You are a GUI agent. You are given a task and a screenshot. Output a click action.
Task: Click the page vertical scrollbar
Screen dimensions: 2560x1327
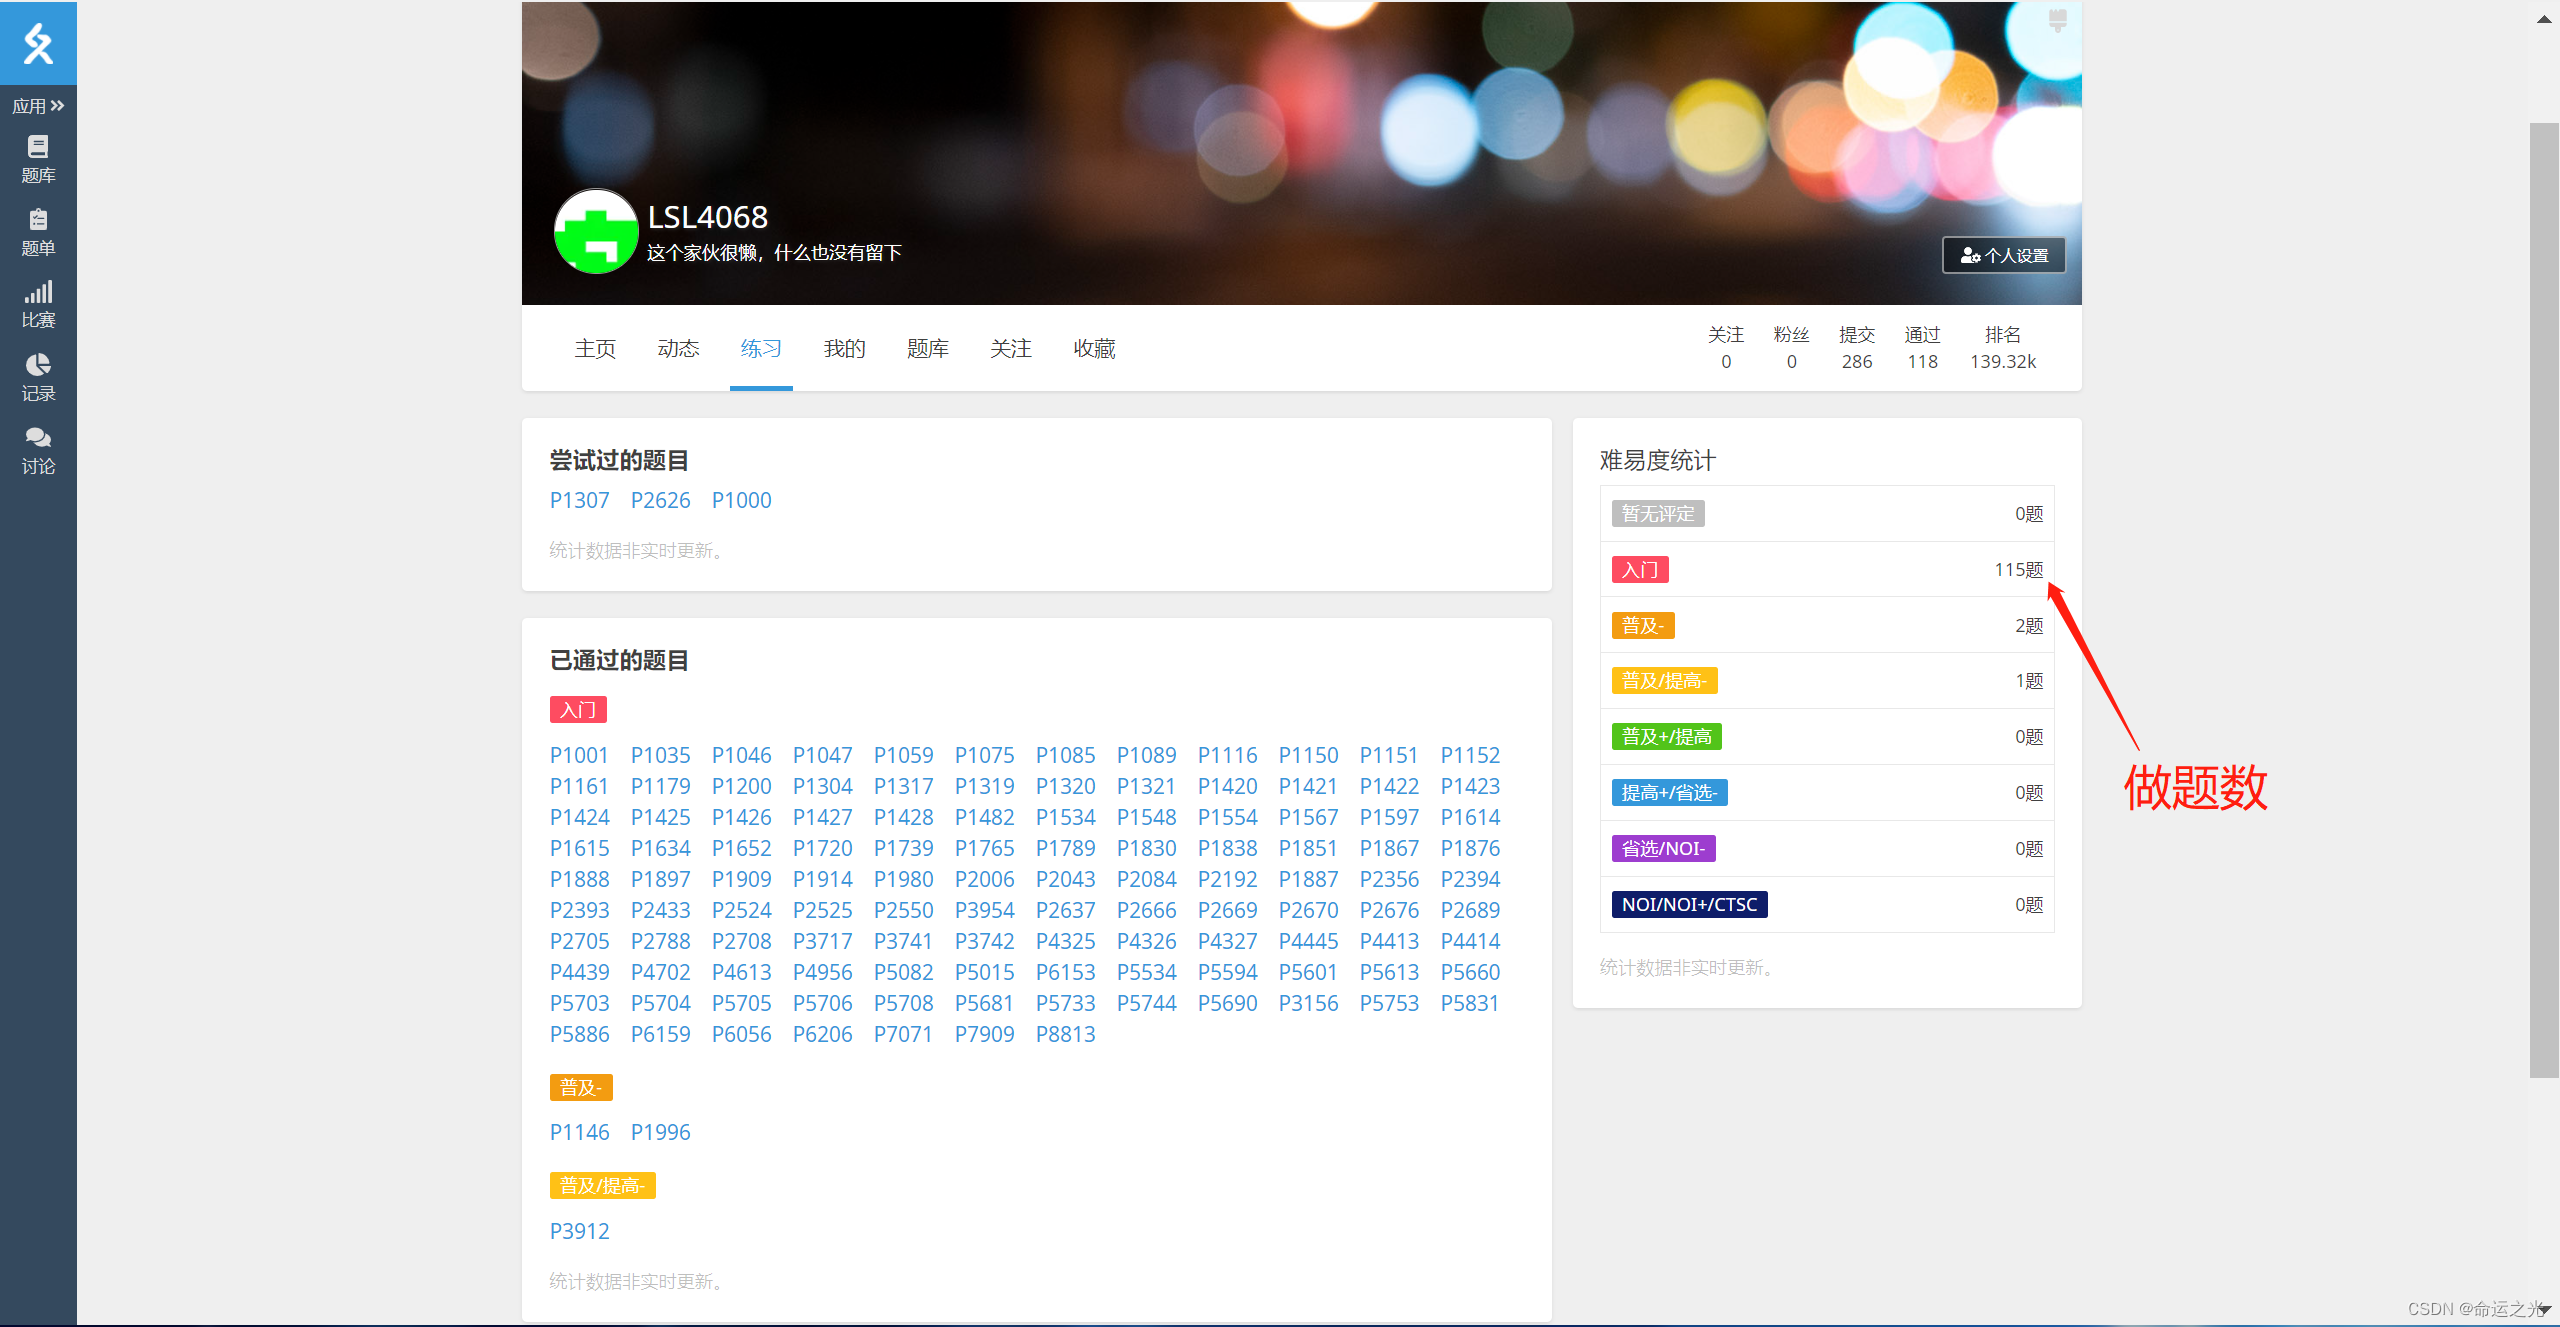(2543, 600)
